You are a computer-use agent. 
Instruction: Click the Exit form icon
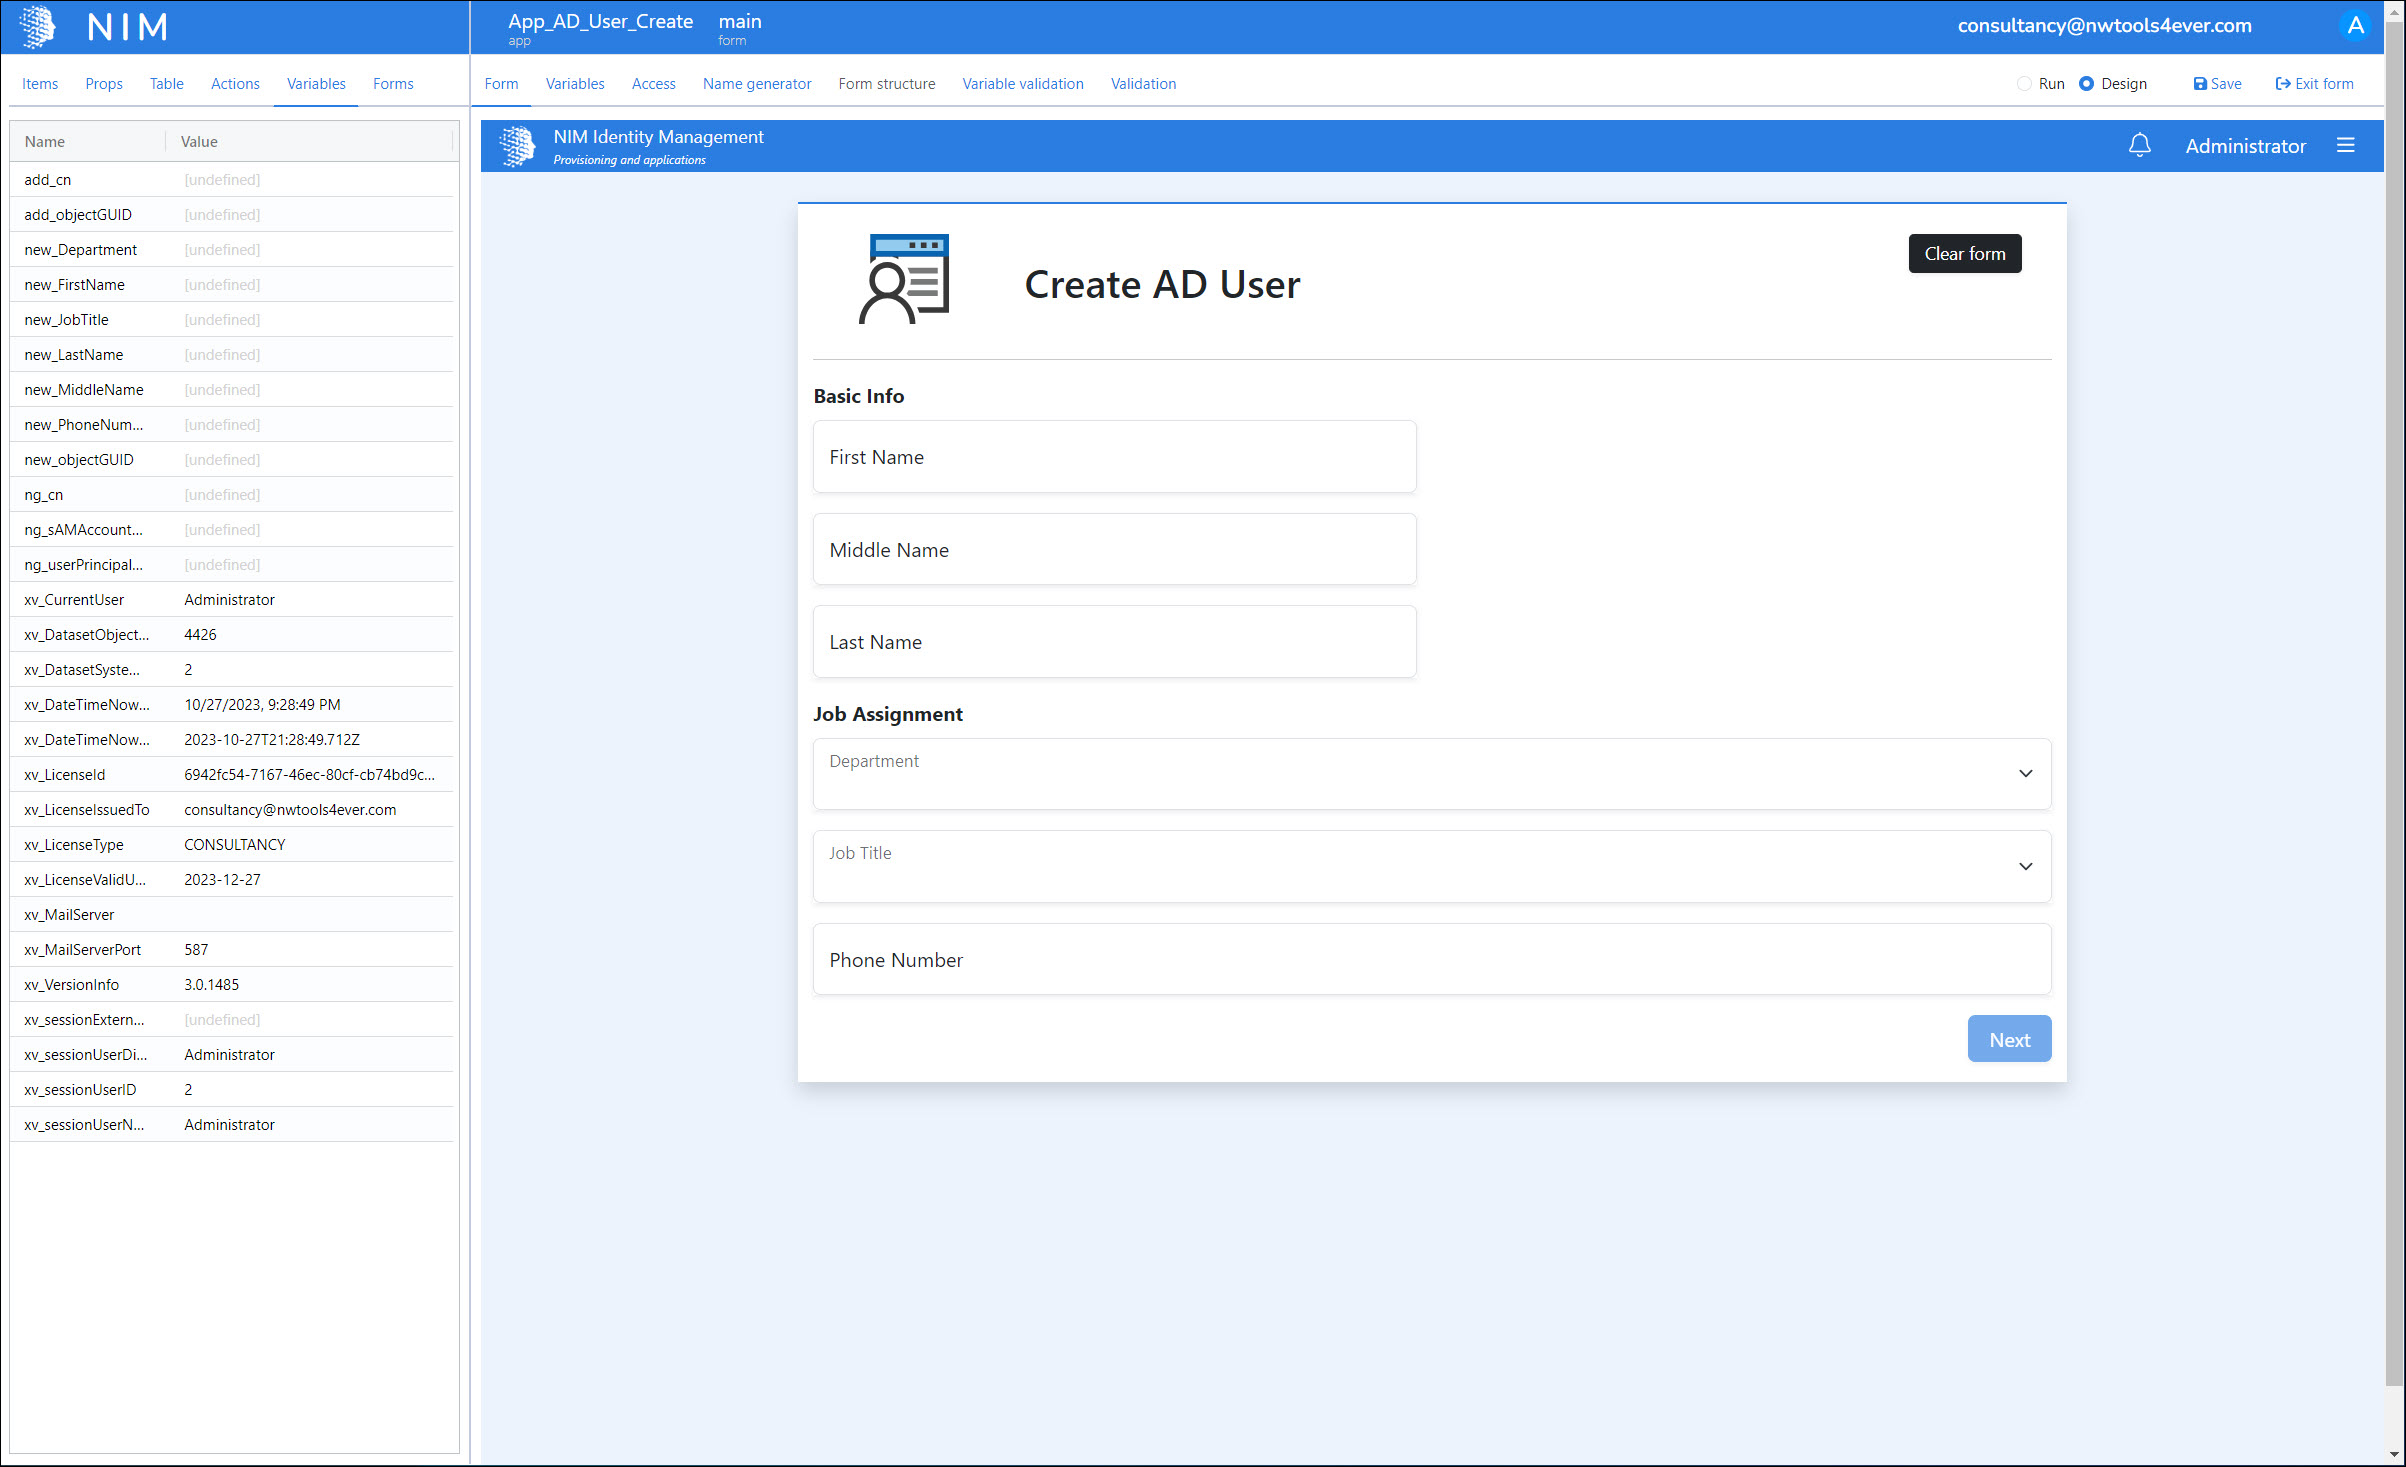coord(2282,84)
